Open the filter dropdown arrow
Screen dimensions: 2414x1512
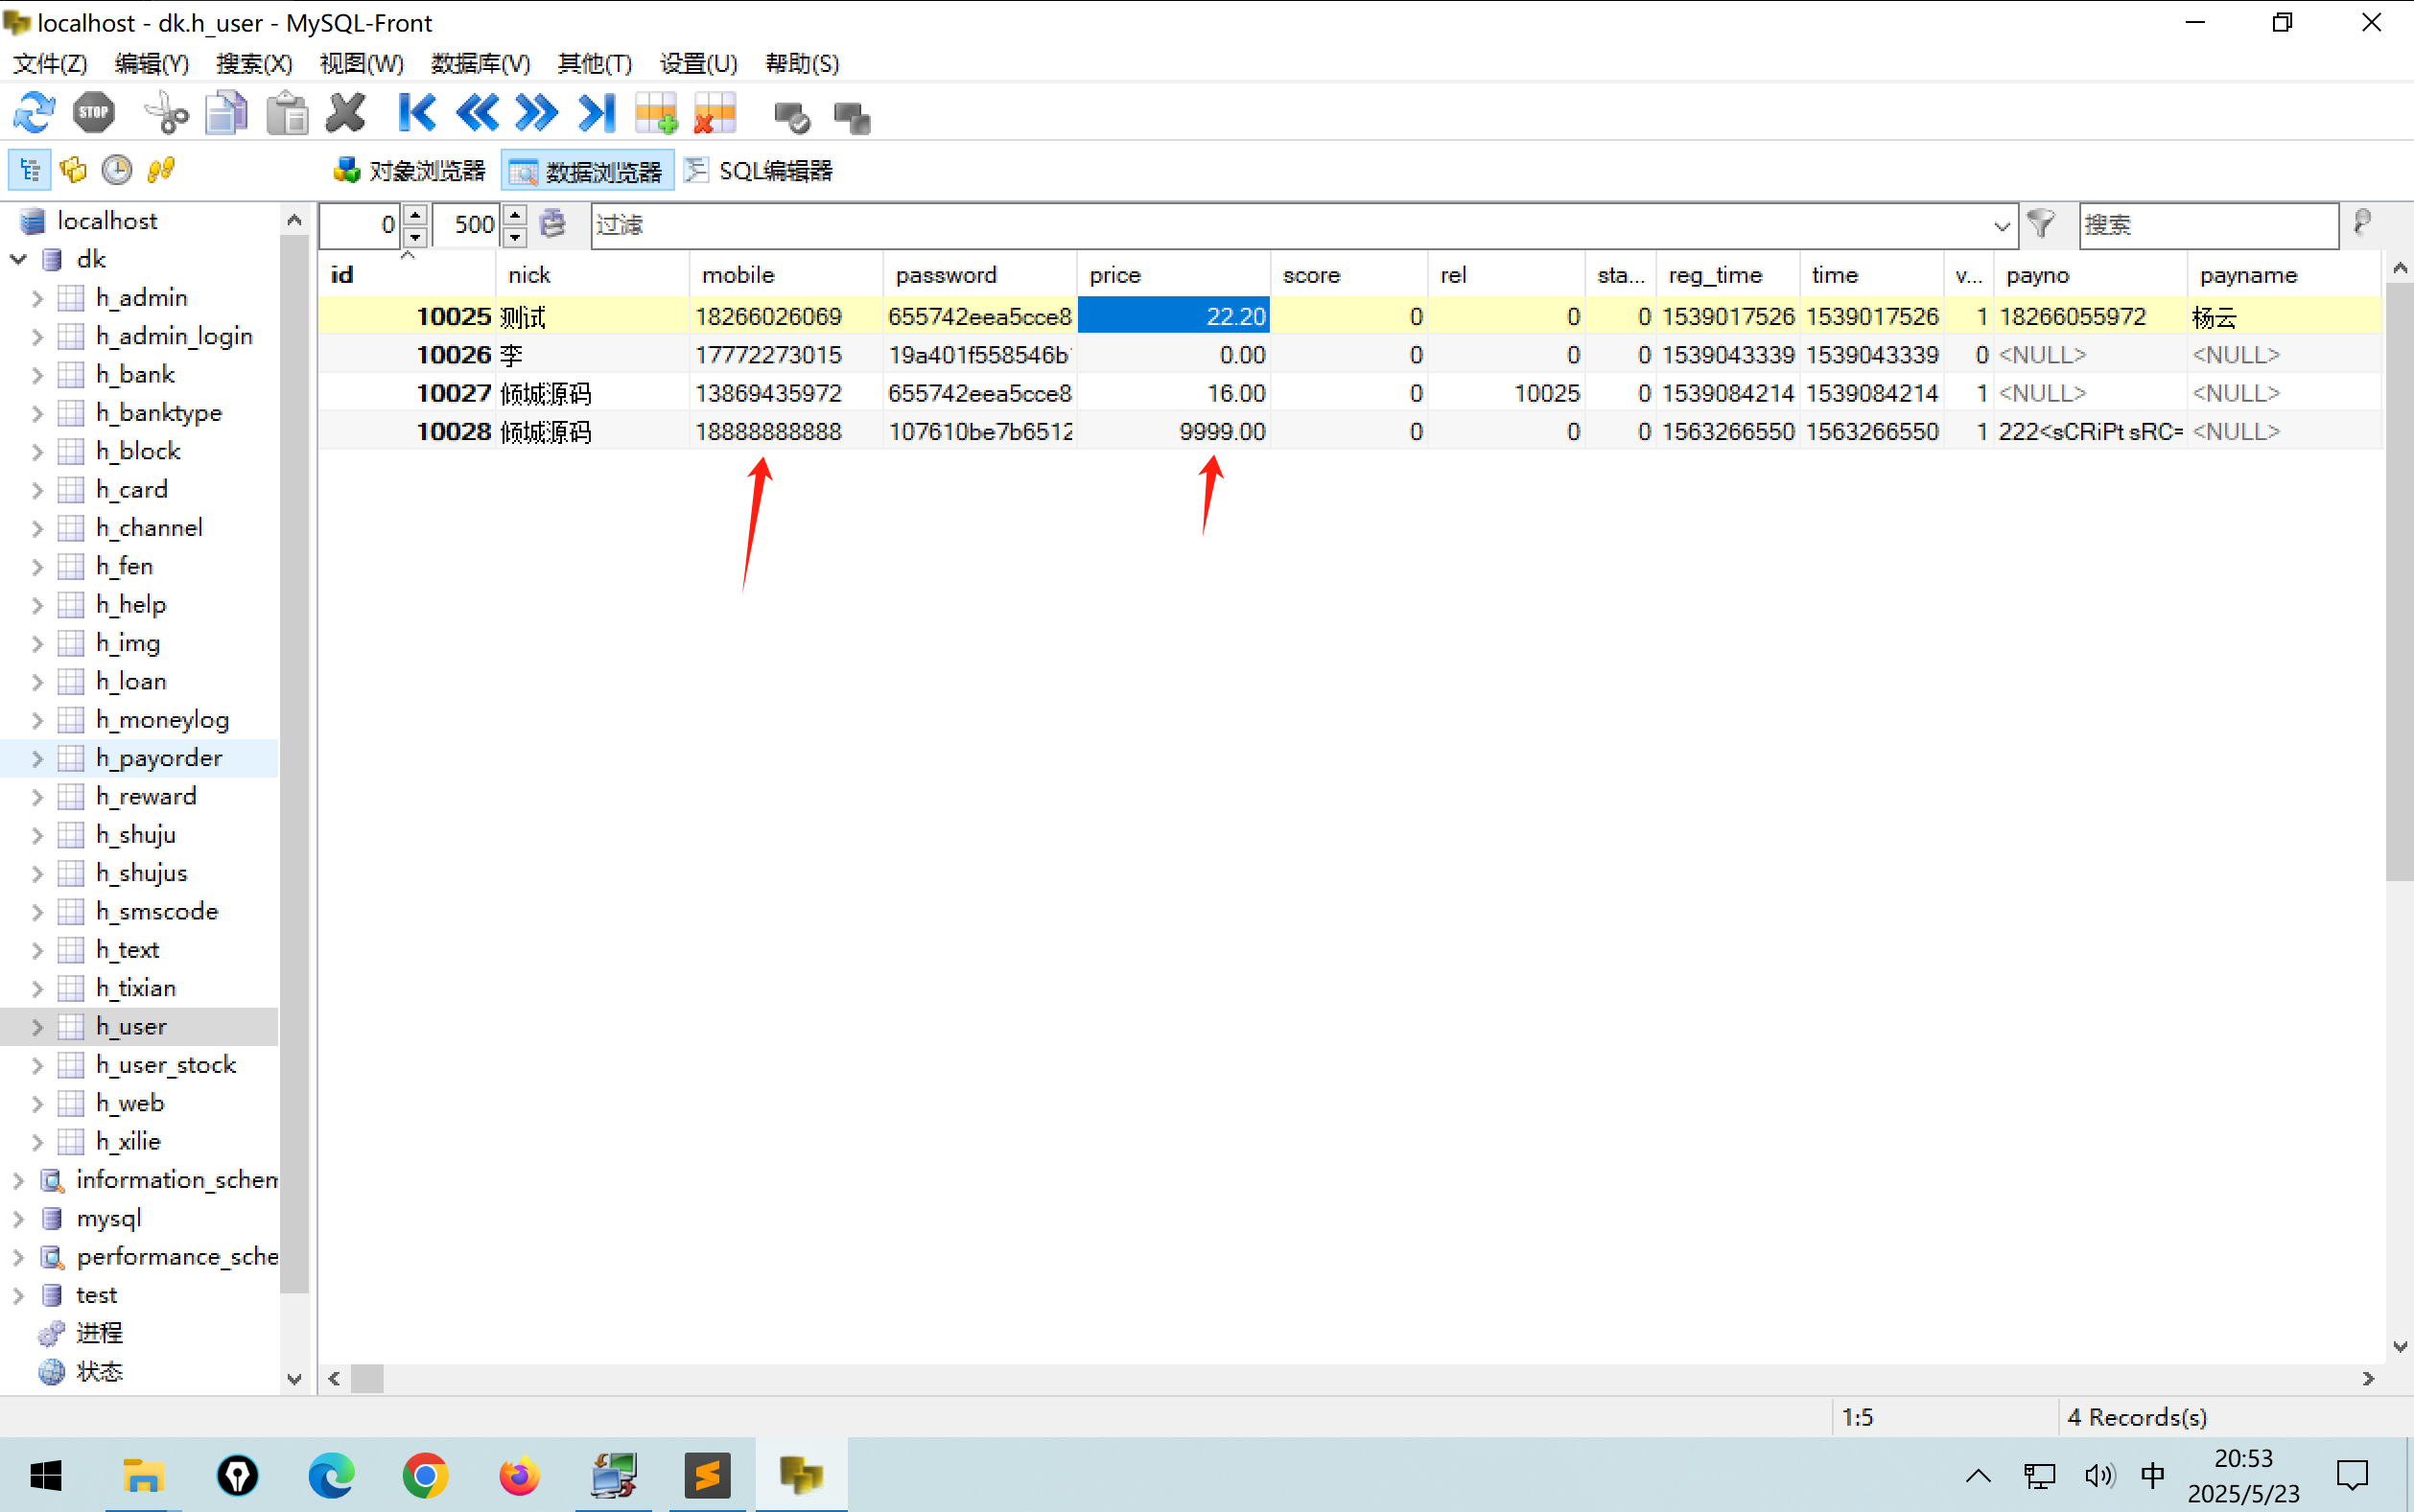2001,226
